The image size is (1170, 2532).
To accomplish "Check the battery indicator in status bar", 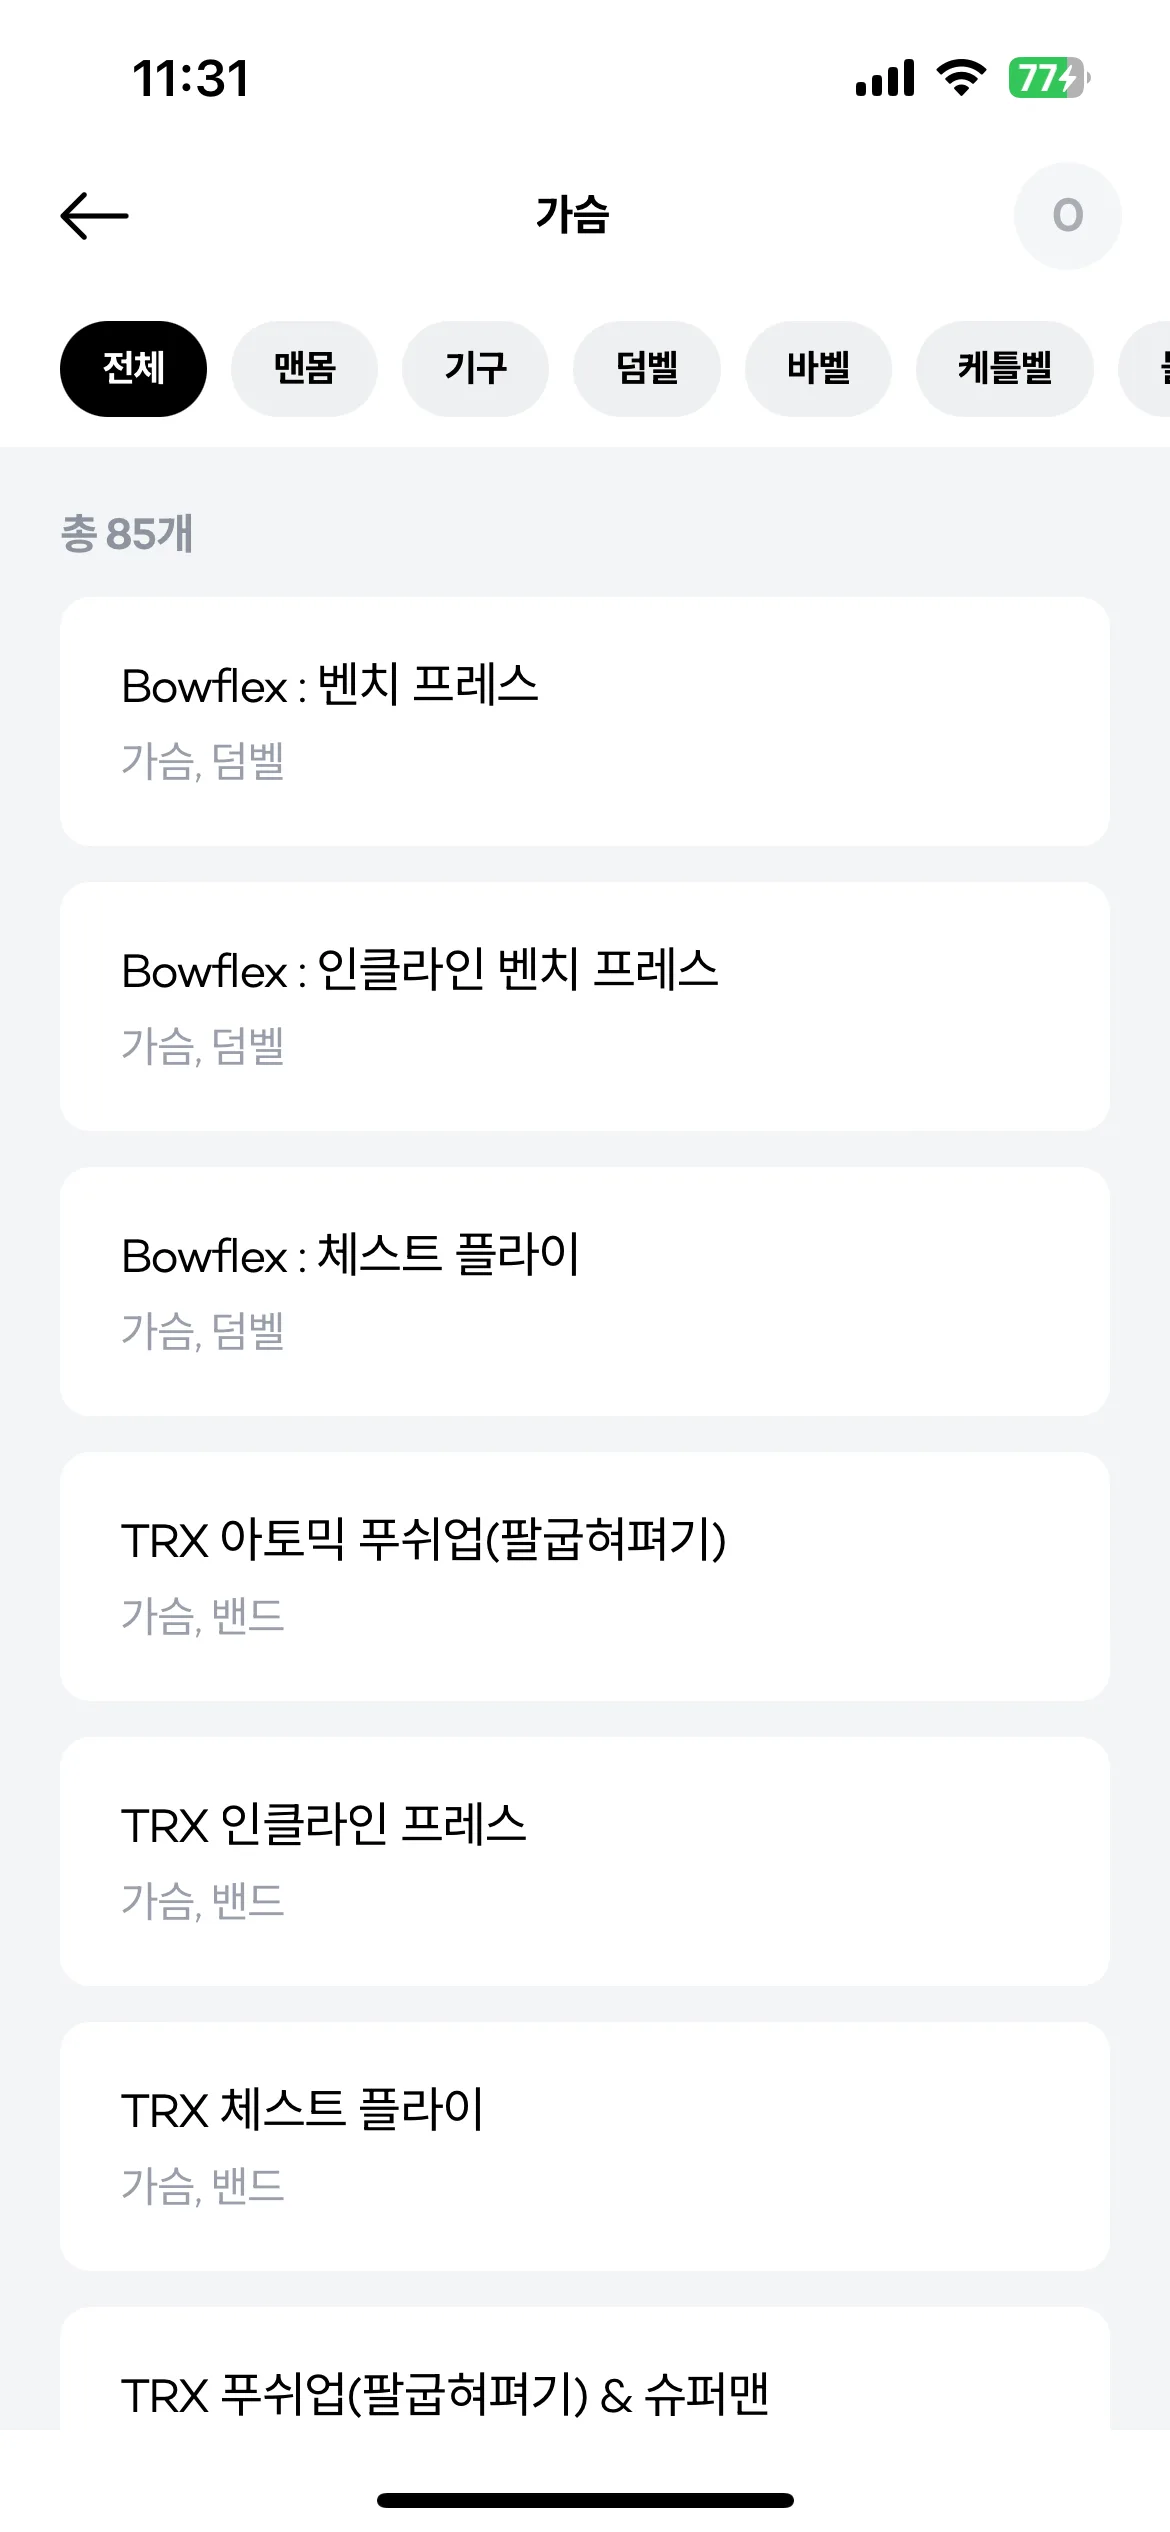I will pos(1048,78).
